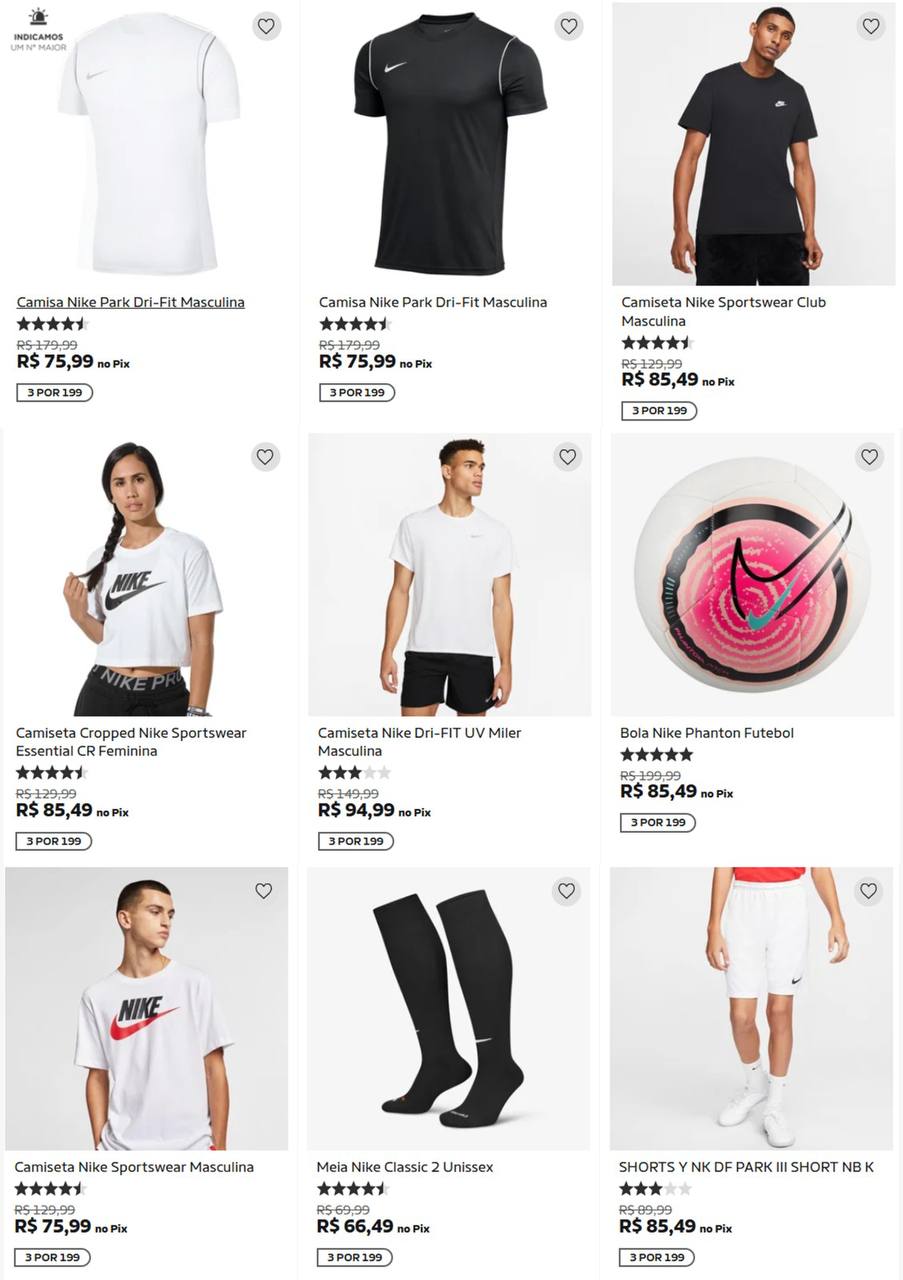Add Meia Nike Classic 2 to wishlist
Image resolution: width=903 pixels, height=1280 pixels.
pyautogui.click(x=567, y=891)
